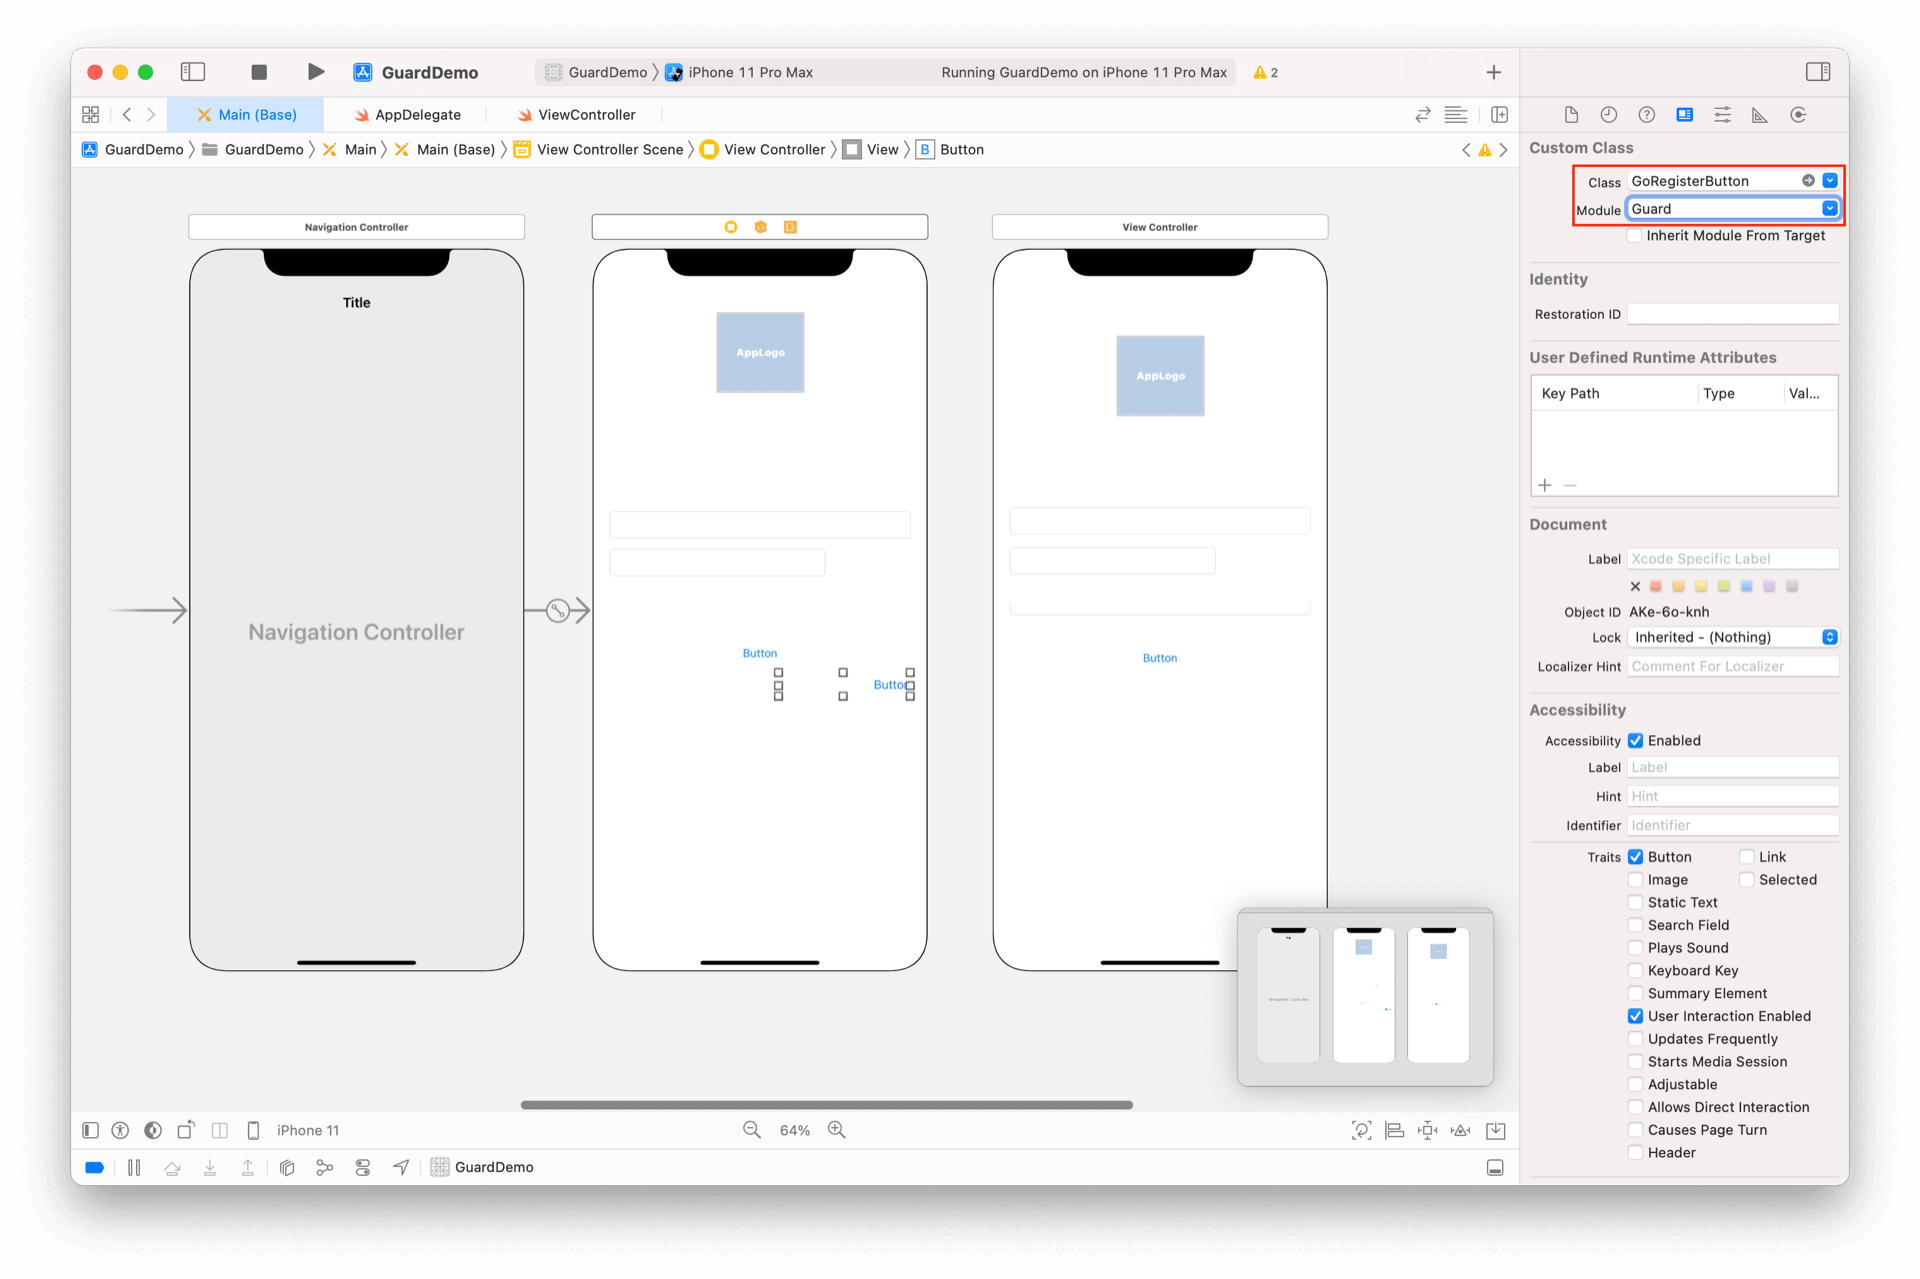Open the Lock popup menu
The height and width of the screenshot is (1279, 1920).
click(1732, 637)
